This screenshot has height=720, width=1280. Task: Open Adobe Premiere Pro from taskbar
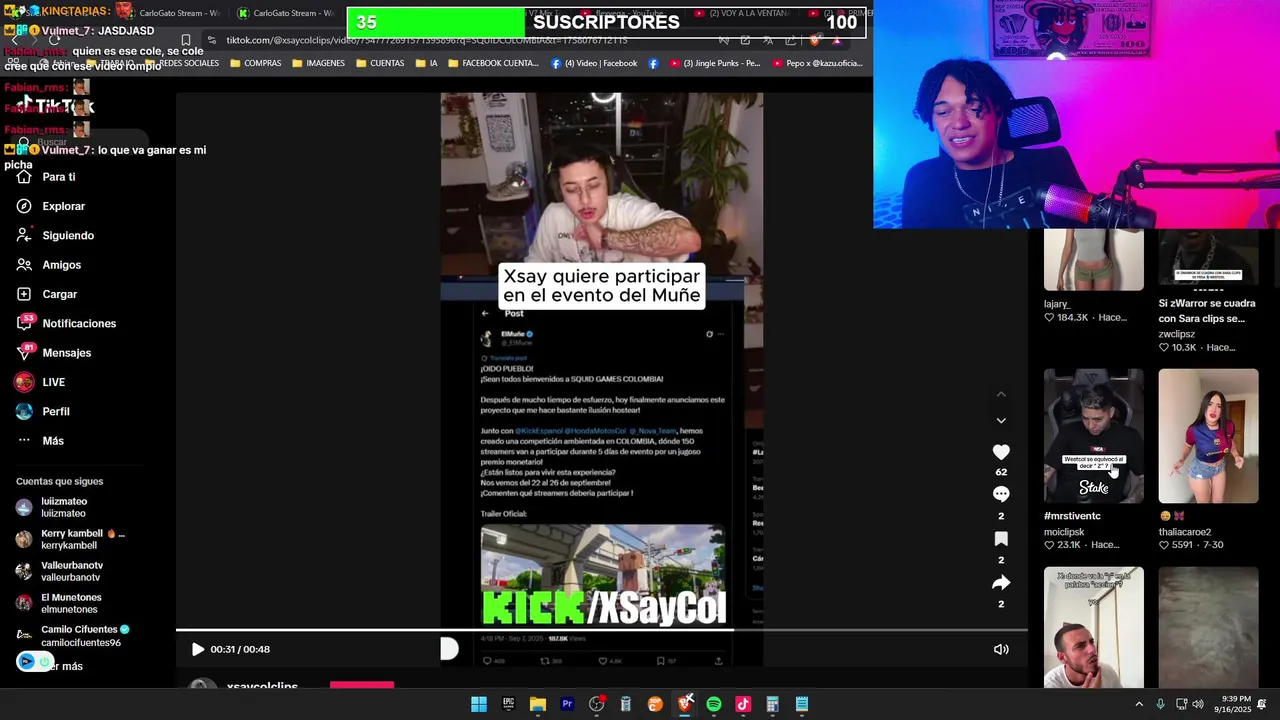coord(567,704)
